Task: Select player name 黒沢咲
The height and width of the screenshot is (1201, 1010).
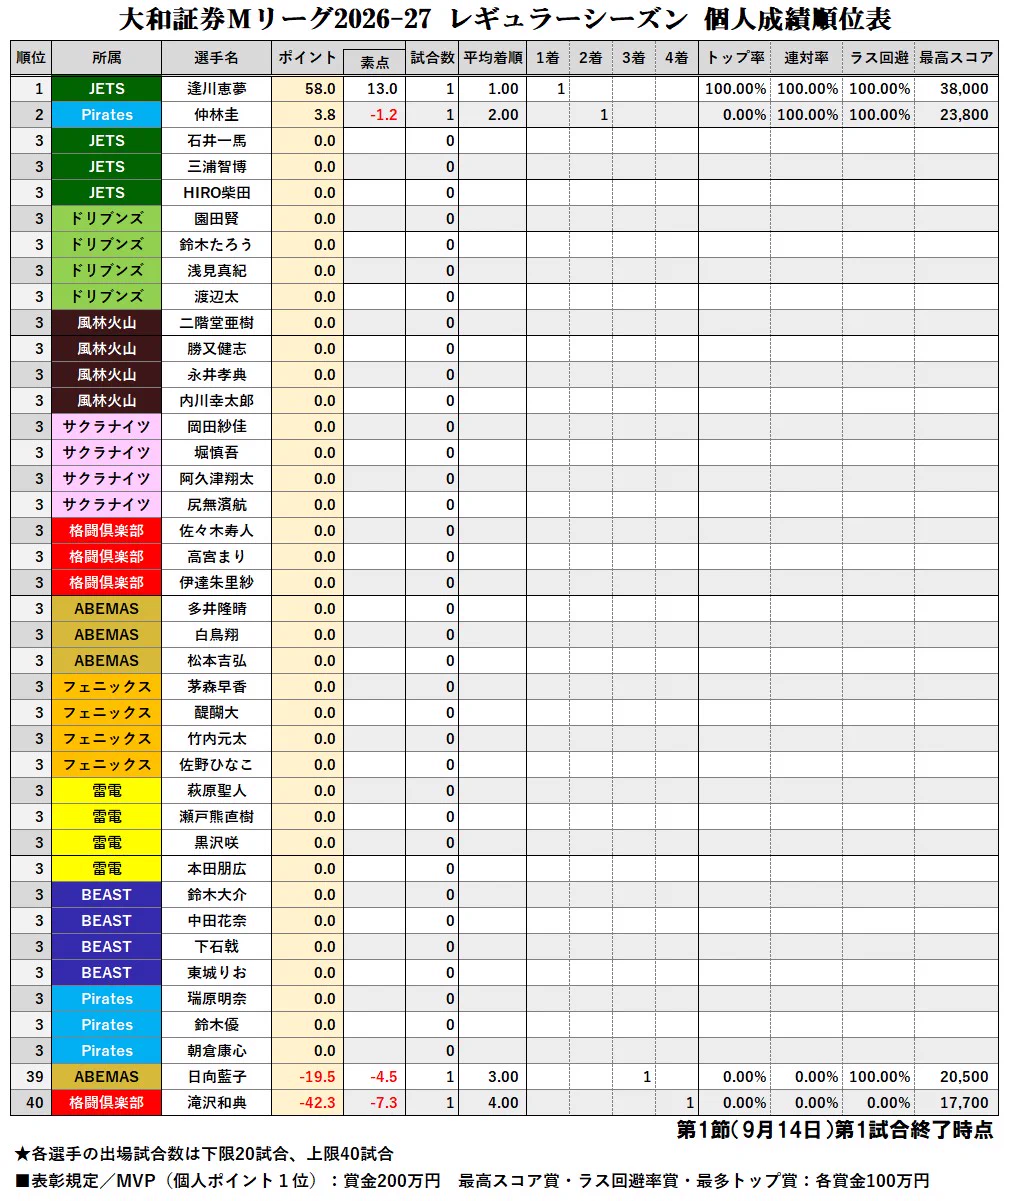Action: coord(216,843)
